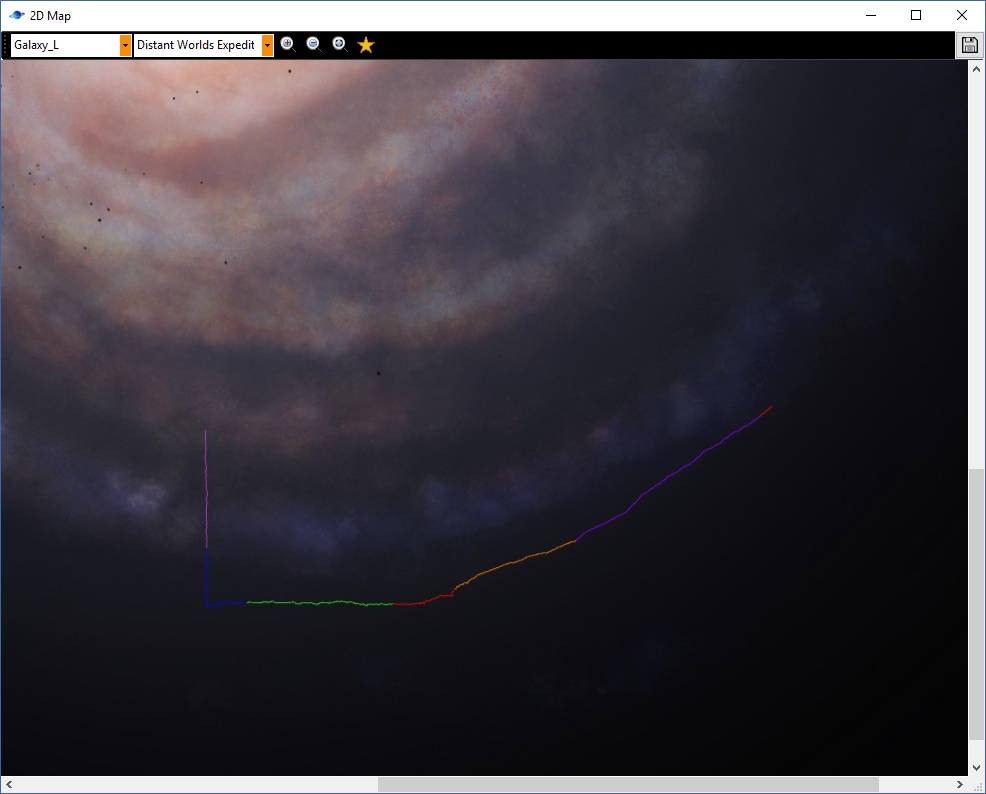
Task: Click the toolbar drag grip handle
Action: pos(6,45)
